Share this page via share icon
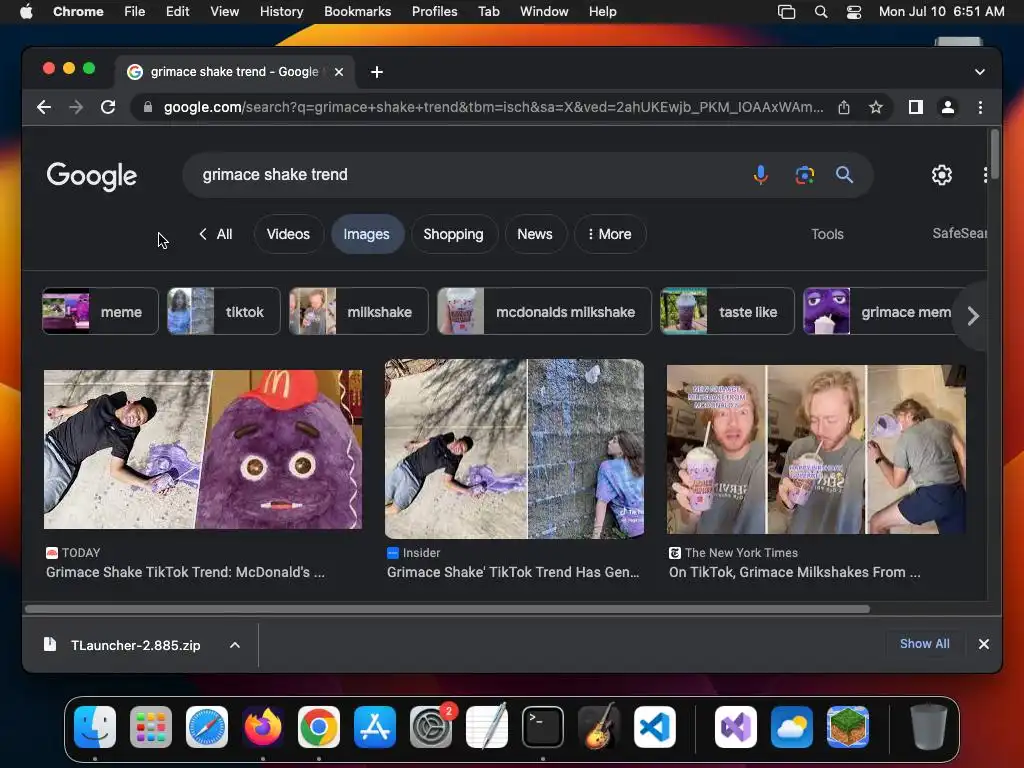 (x=844, y=107)
